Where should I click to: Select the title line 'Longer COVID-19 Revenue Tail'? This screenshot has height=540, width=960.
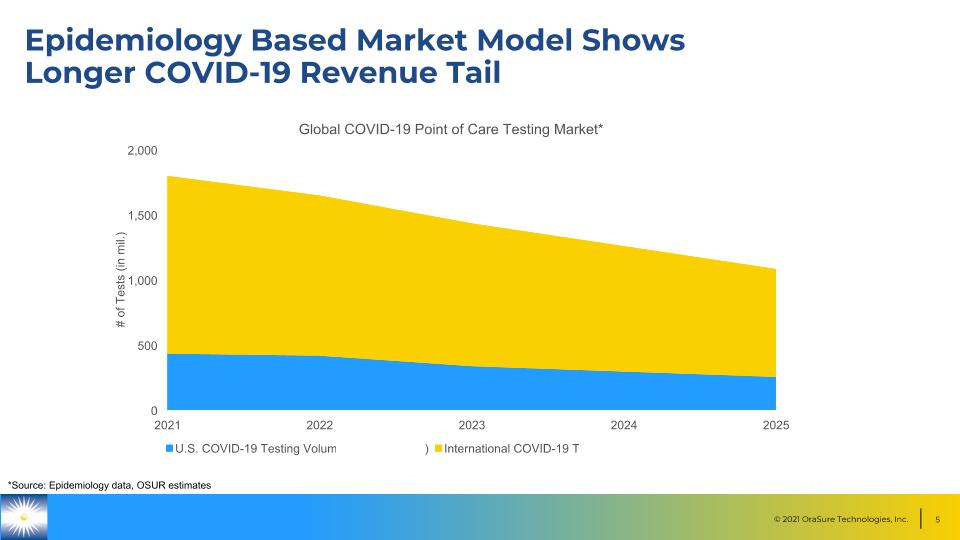[x=263, y=73]
